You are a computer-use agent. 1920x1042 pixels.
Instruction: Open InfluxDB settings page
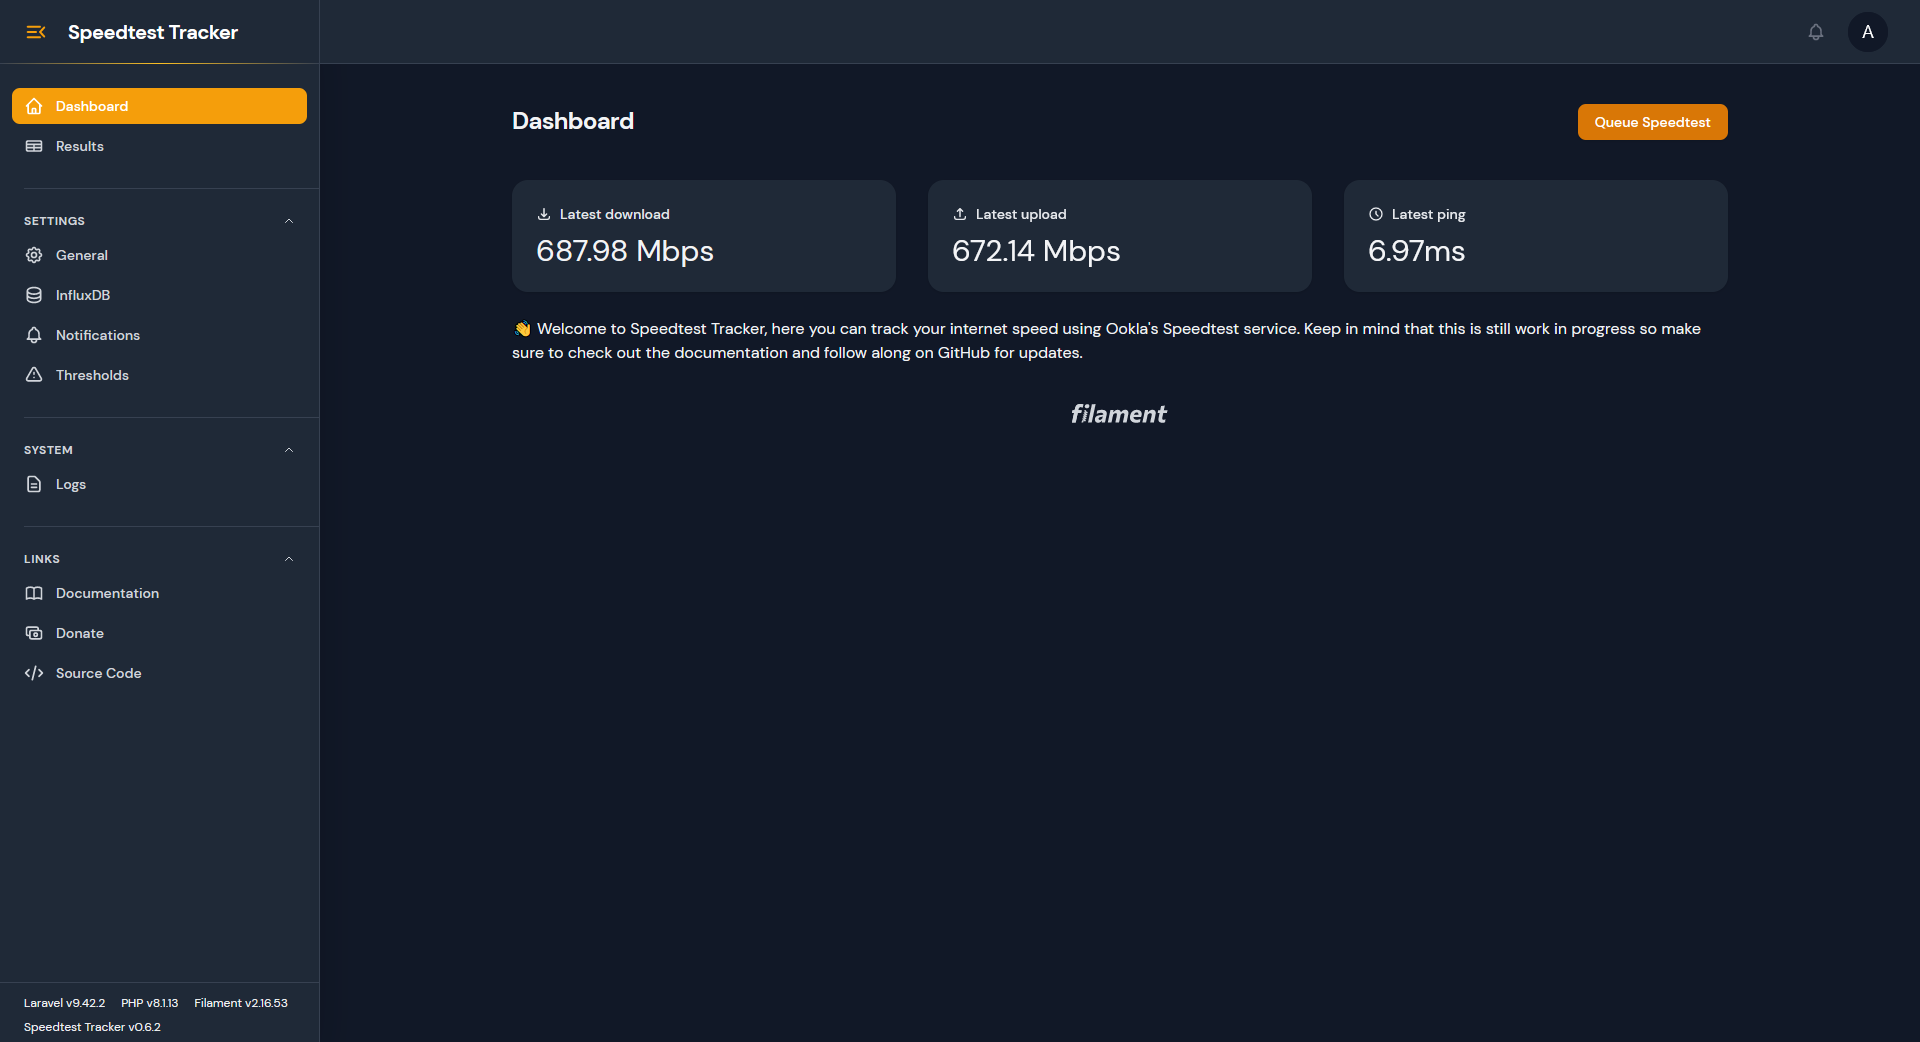coord(159,295)
